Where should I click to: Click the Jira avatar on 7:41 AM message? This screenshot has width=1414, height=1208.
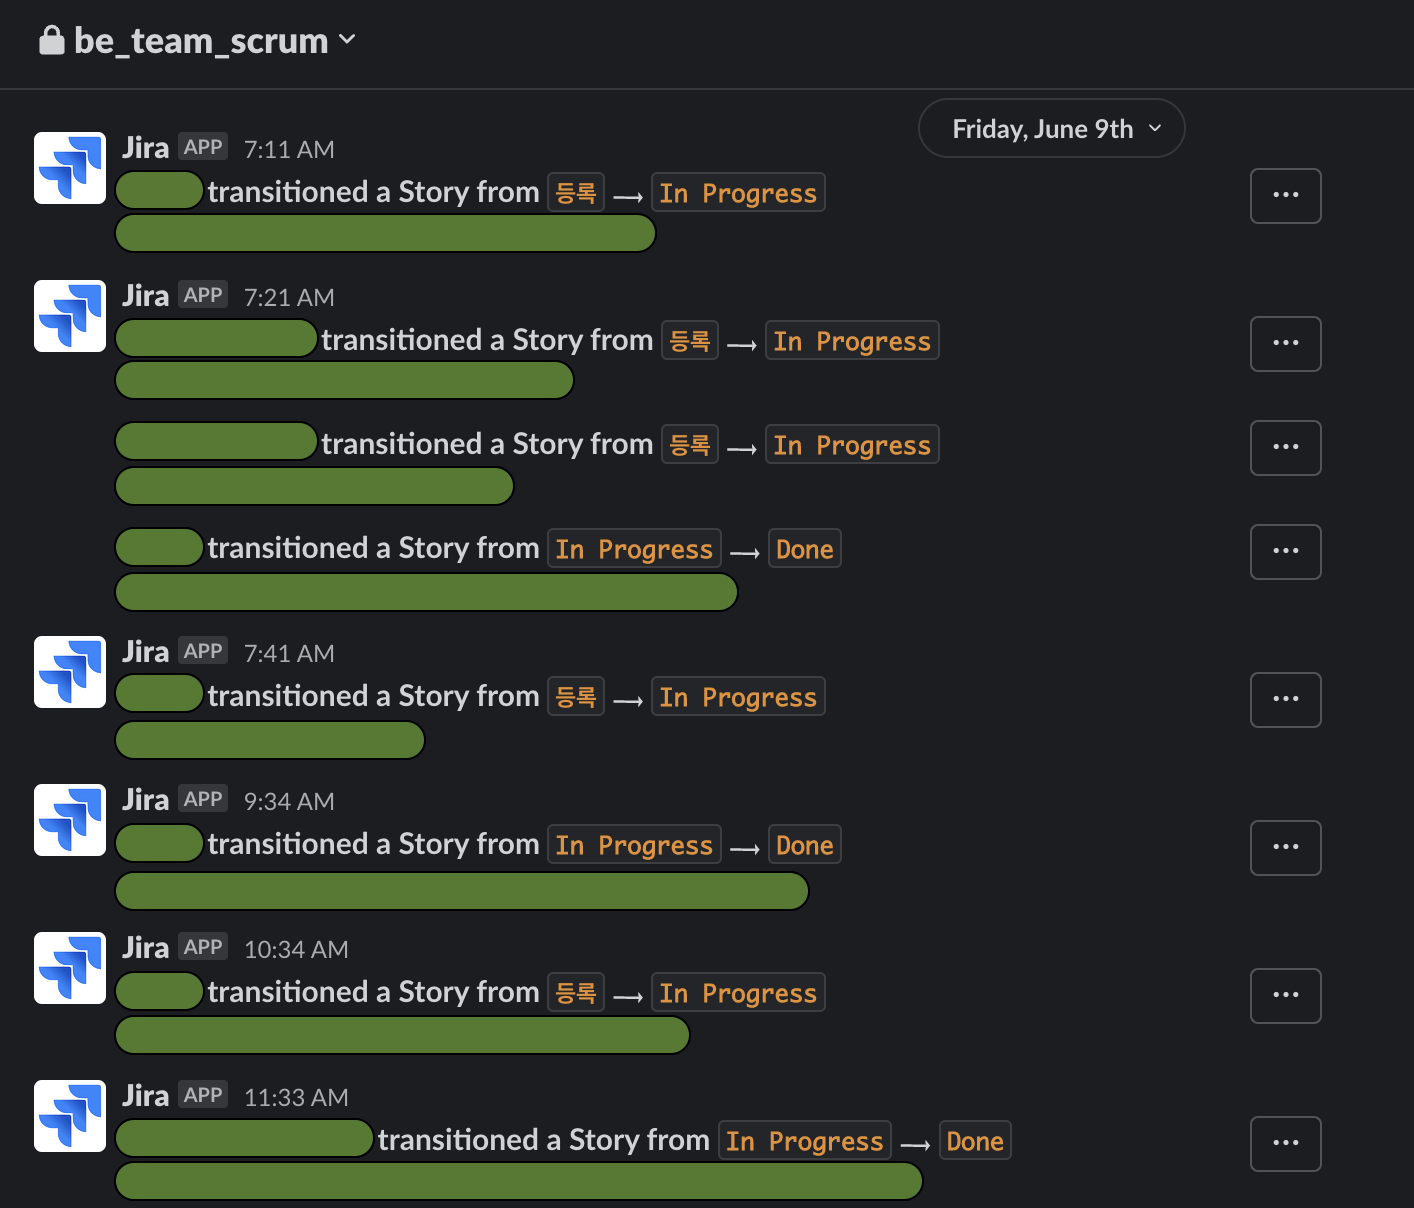(70, 672)
